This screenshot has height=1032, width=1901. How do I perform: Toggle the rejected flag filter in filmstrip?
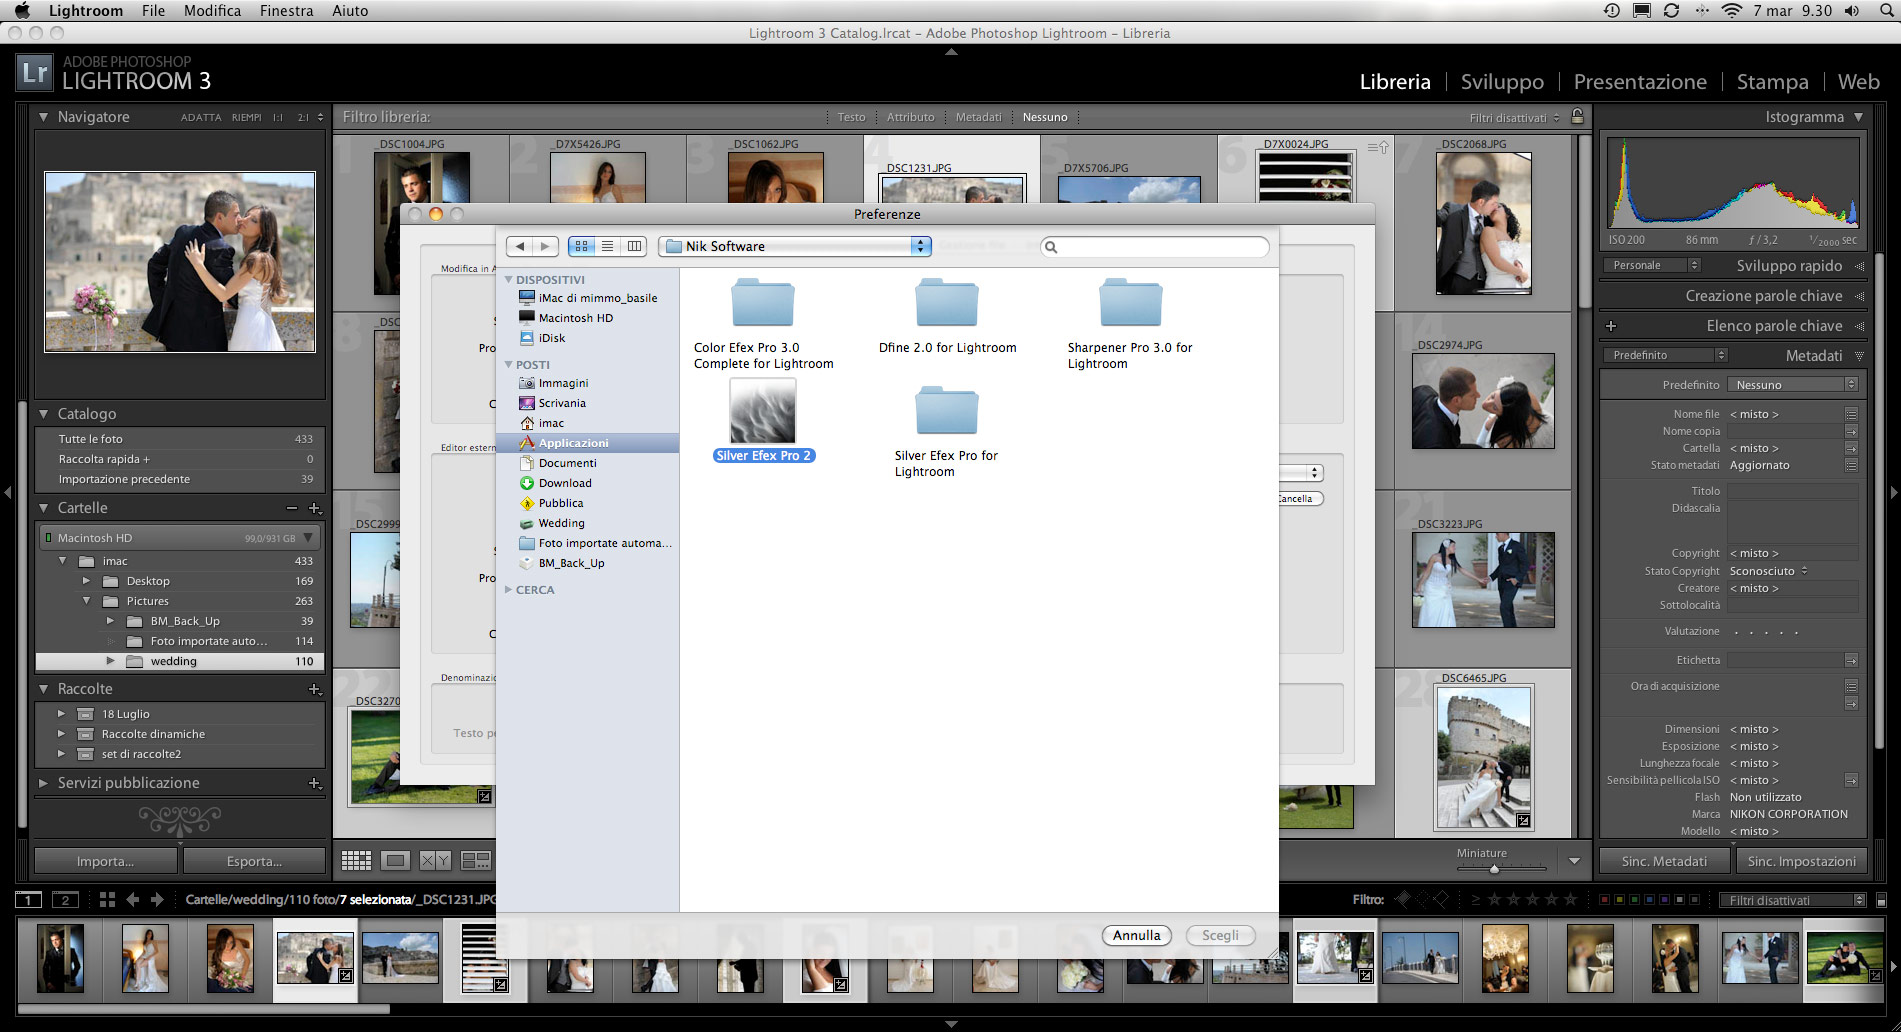(x=1441, y=899)
